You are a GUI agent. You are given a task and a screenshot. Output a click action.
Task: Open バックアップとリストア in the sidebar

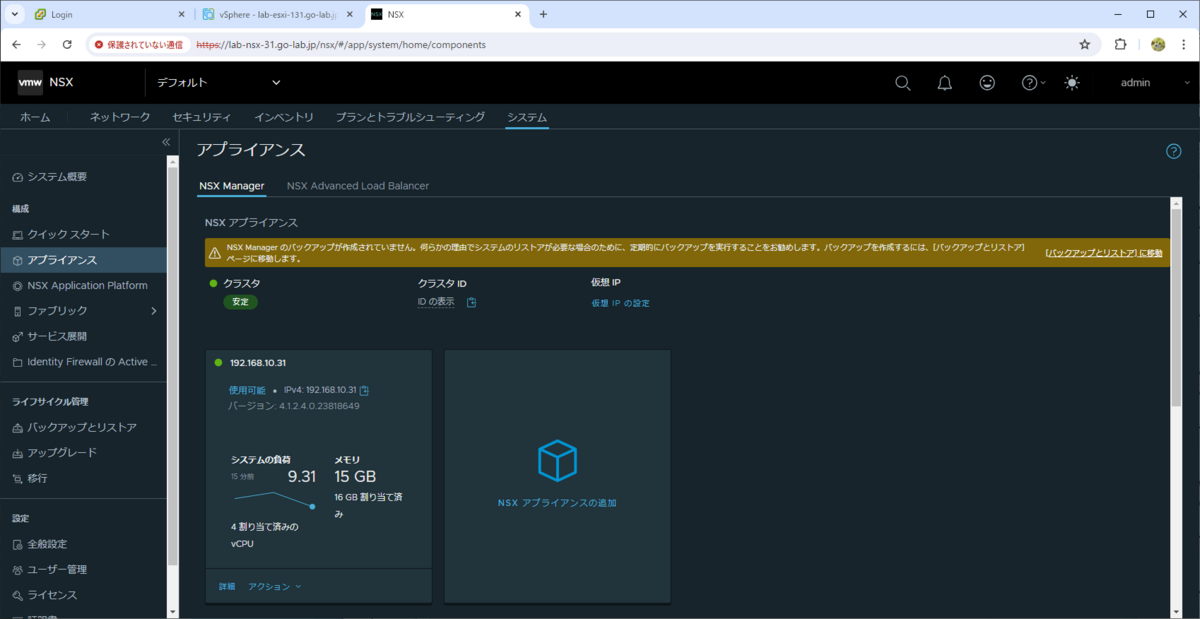[84, 427]
